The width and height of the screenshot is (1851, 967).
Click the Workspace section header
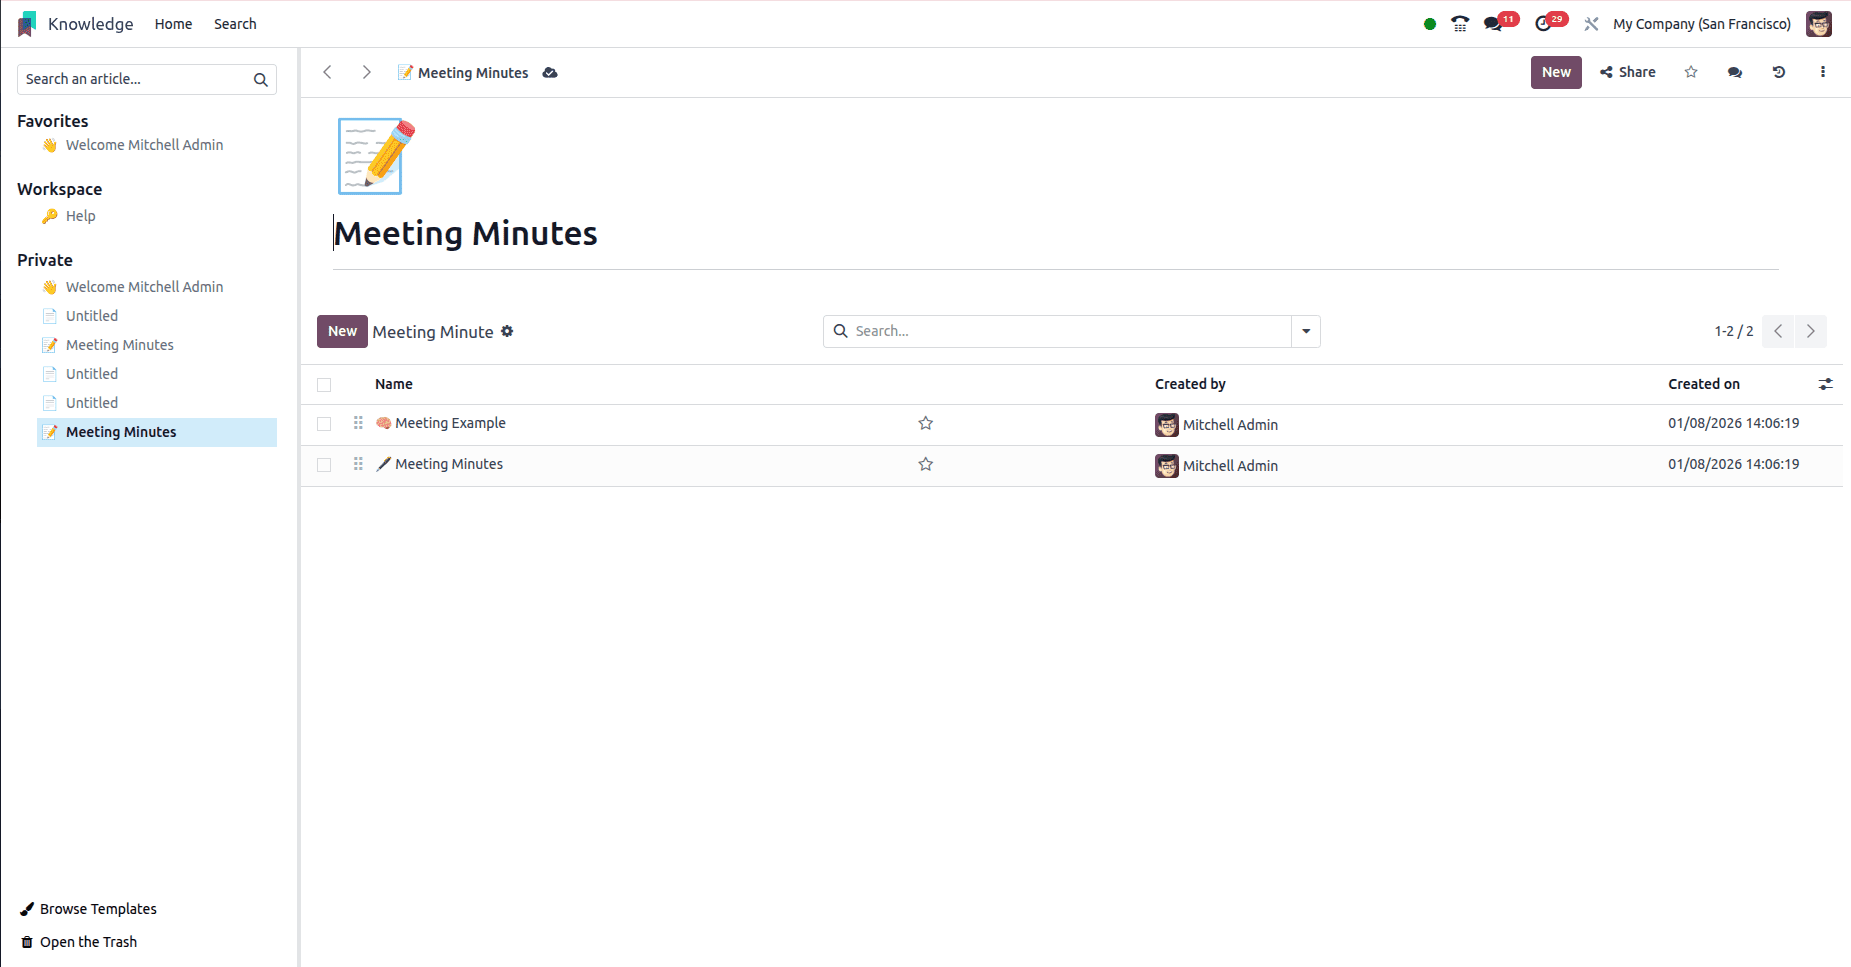[60, 189]
